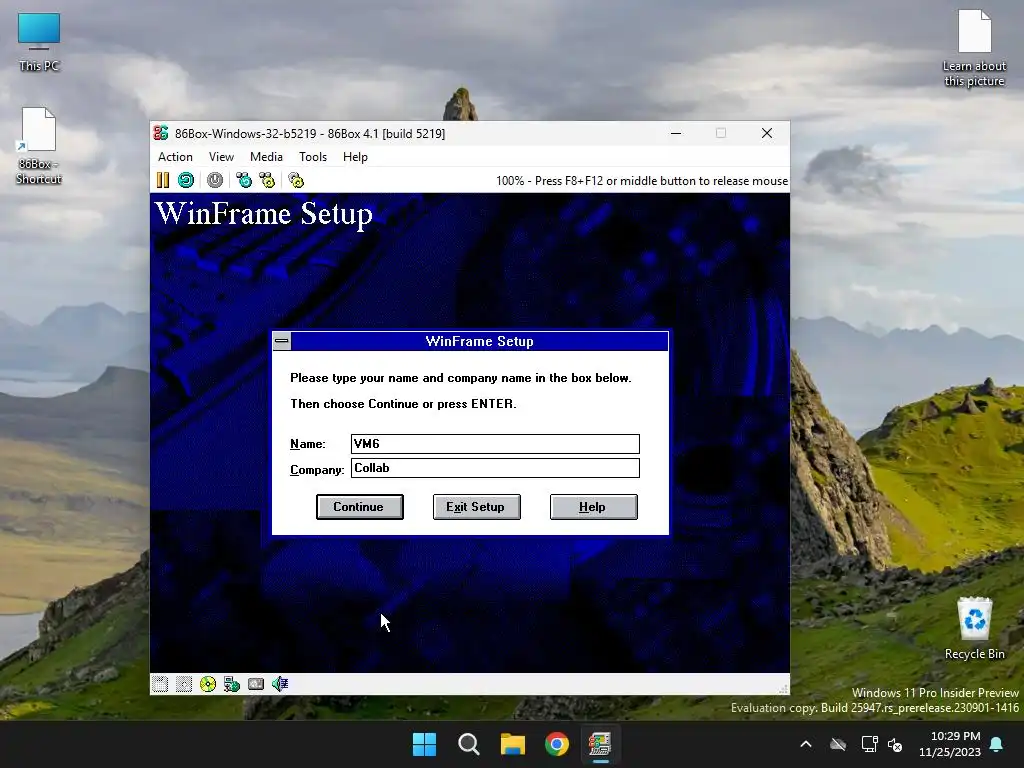Click the Exit Setup button
The height and width of the screenshot is (768, 1024).
[476, 507]
